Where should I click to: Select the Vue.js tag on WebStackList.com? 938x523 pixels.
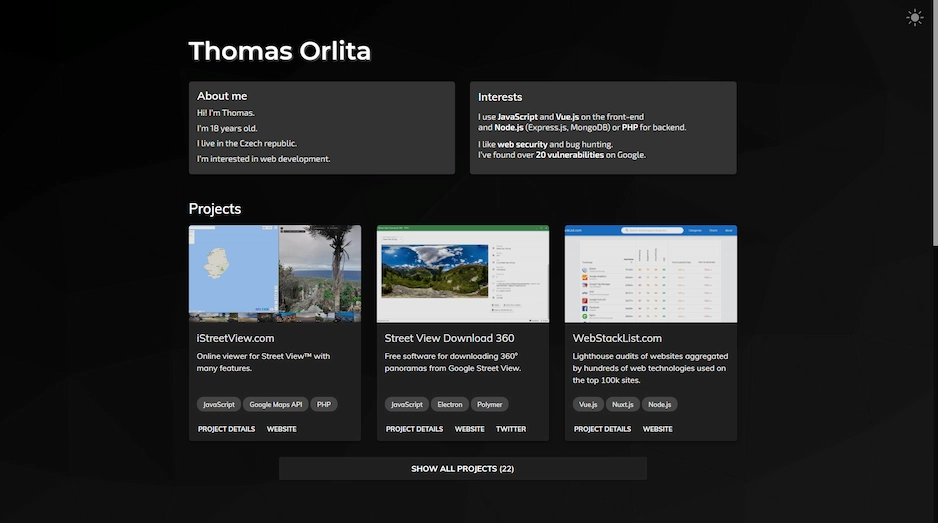coord(588,405)
